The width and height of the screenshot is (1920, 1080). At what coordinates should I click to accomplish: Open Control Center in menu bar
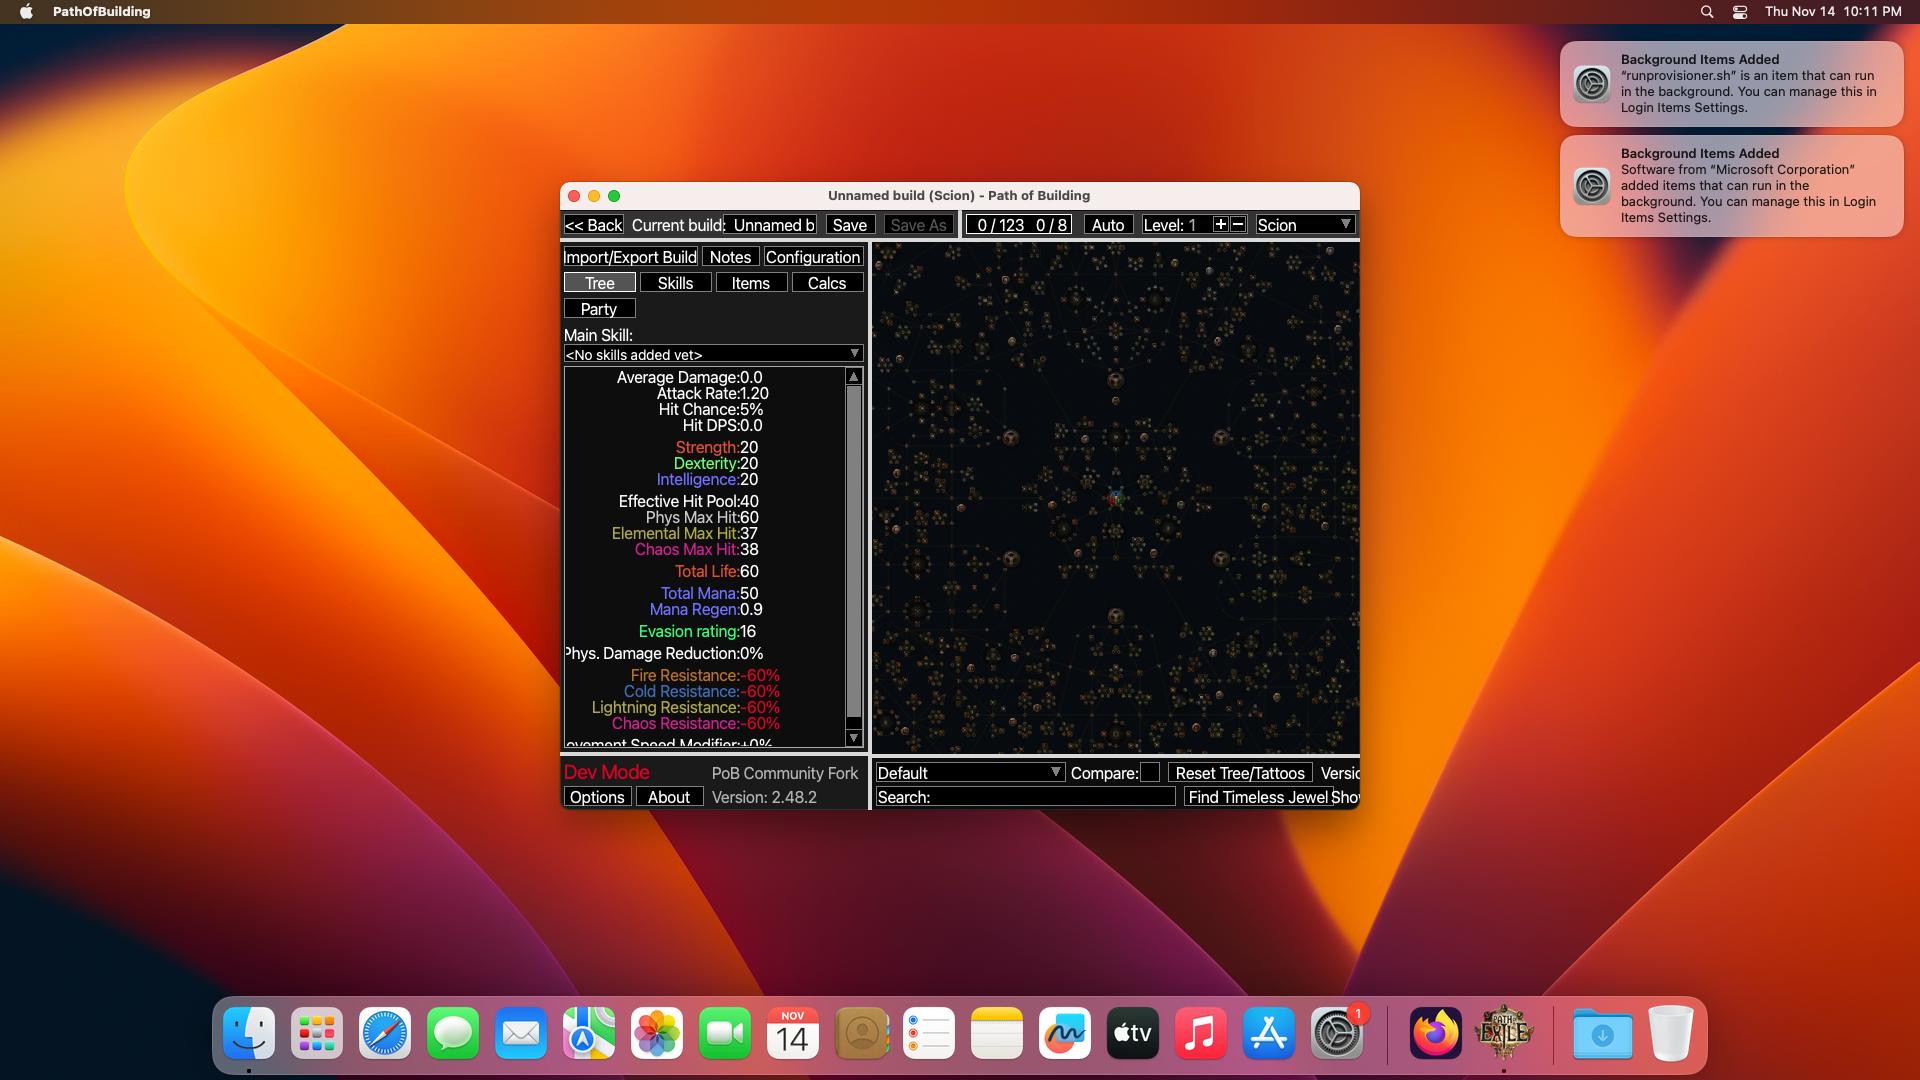pyautogui.click(x=1740, y=12)
